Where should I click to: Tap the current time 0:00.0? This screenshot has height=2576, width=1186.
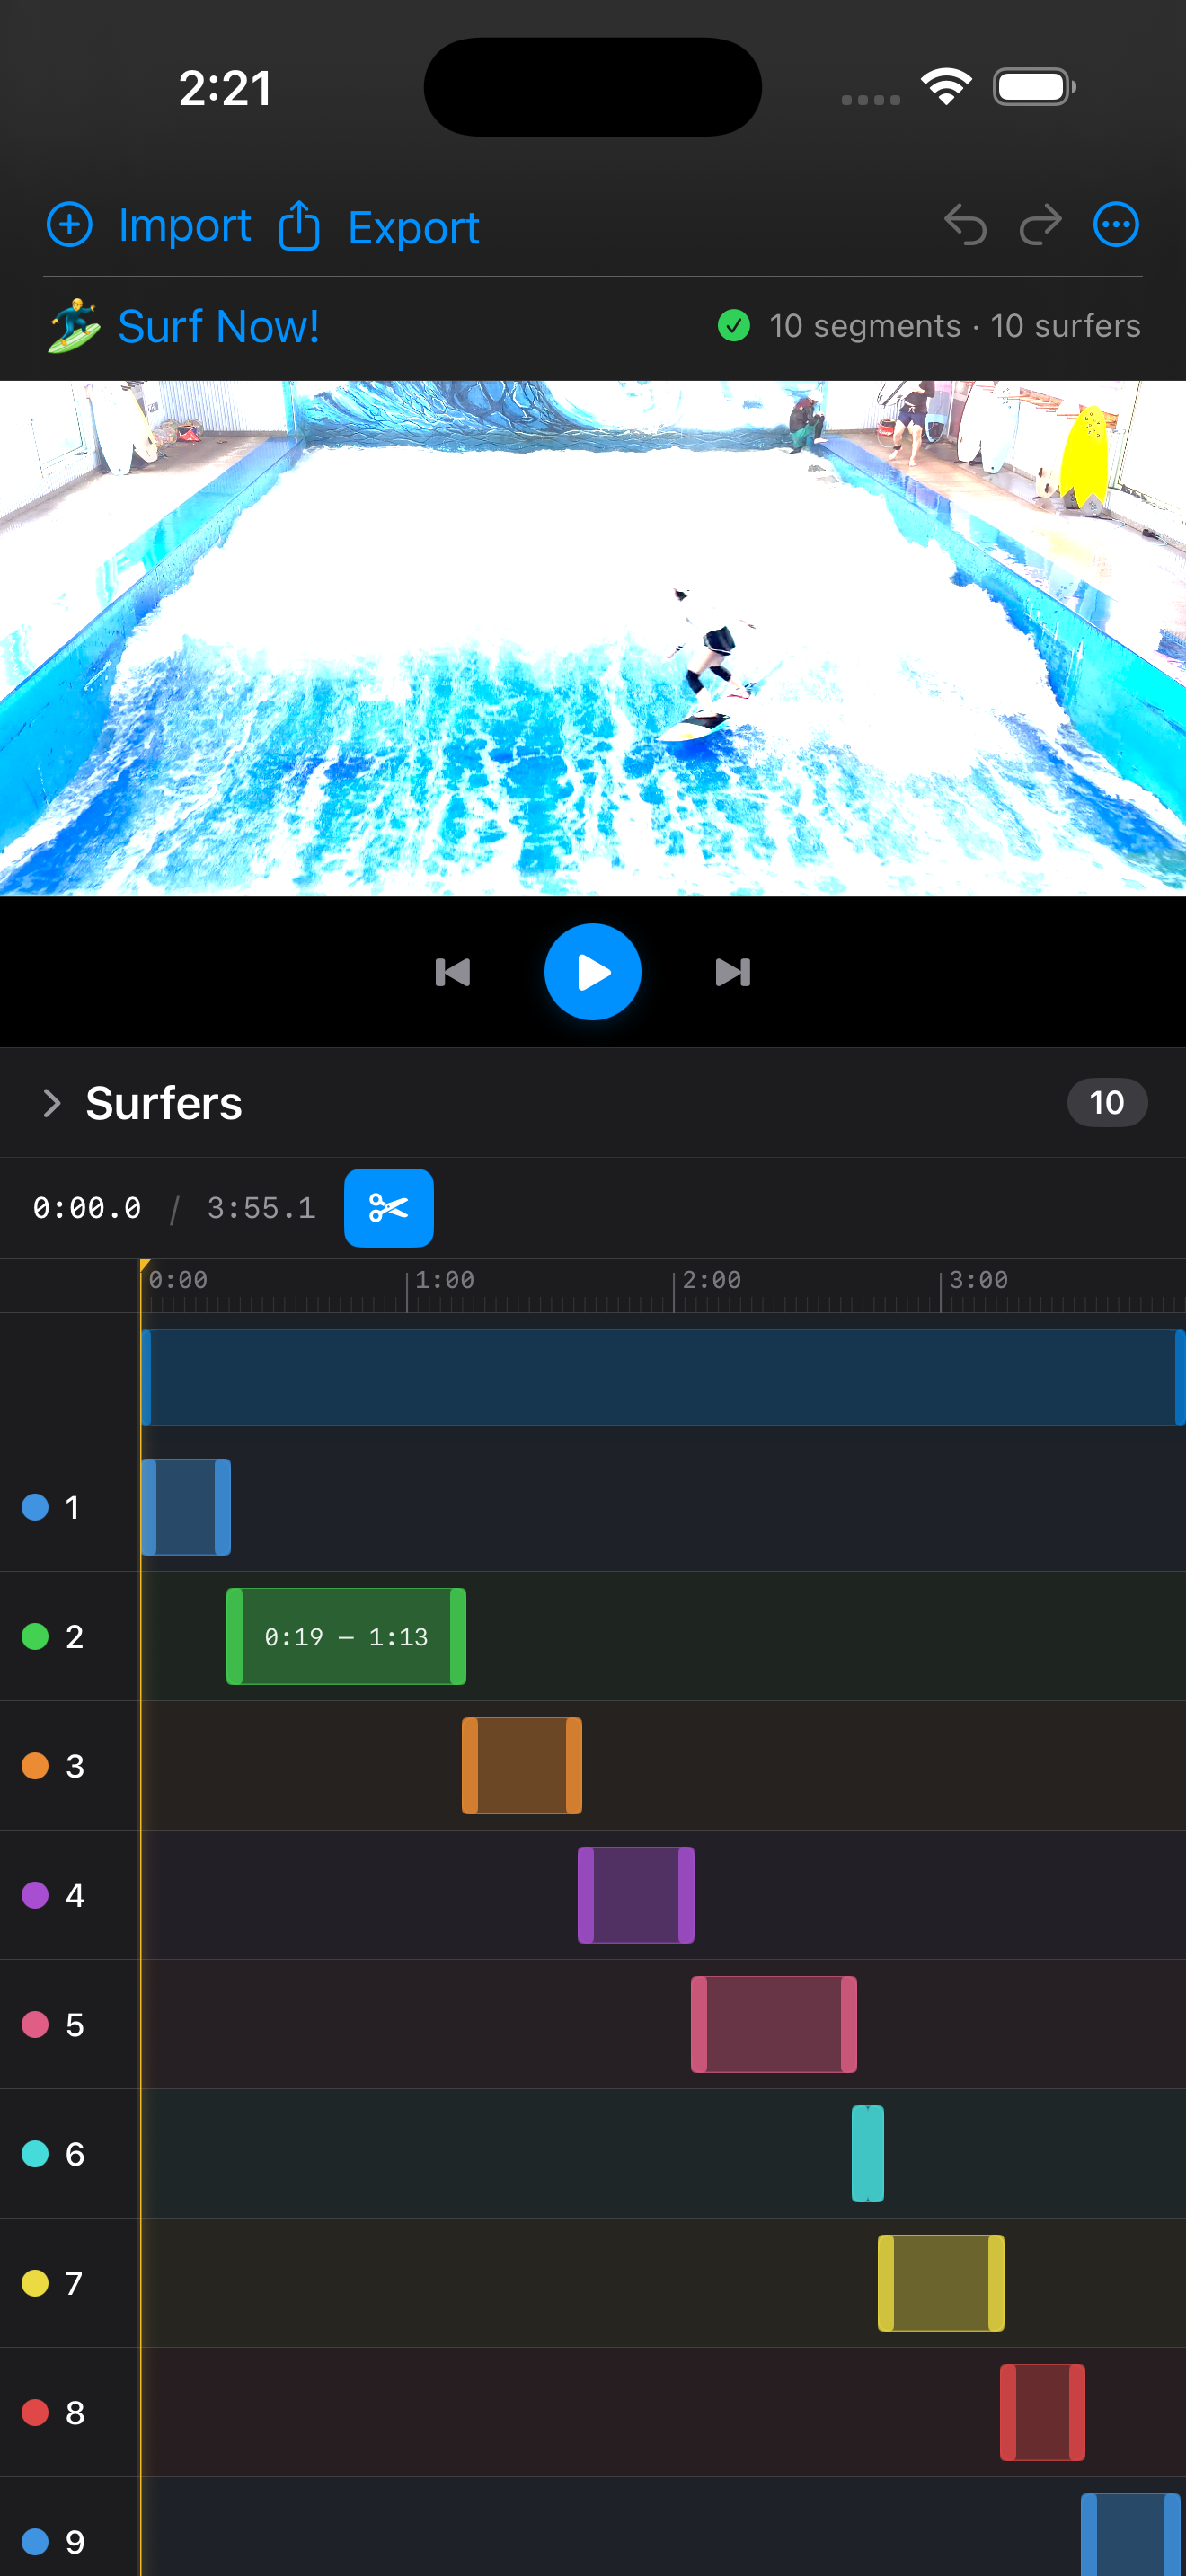87,1208
